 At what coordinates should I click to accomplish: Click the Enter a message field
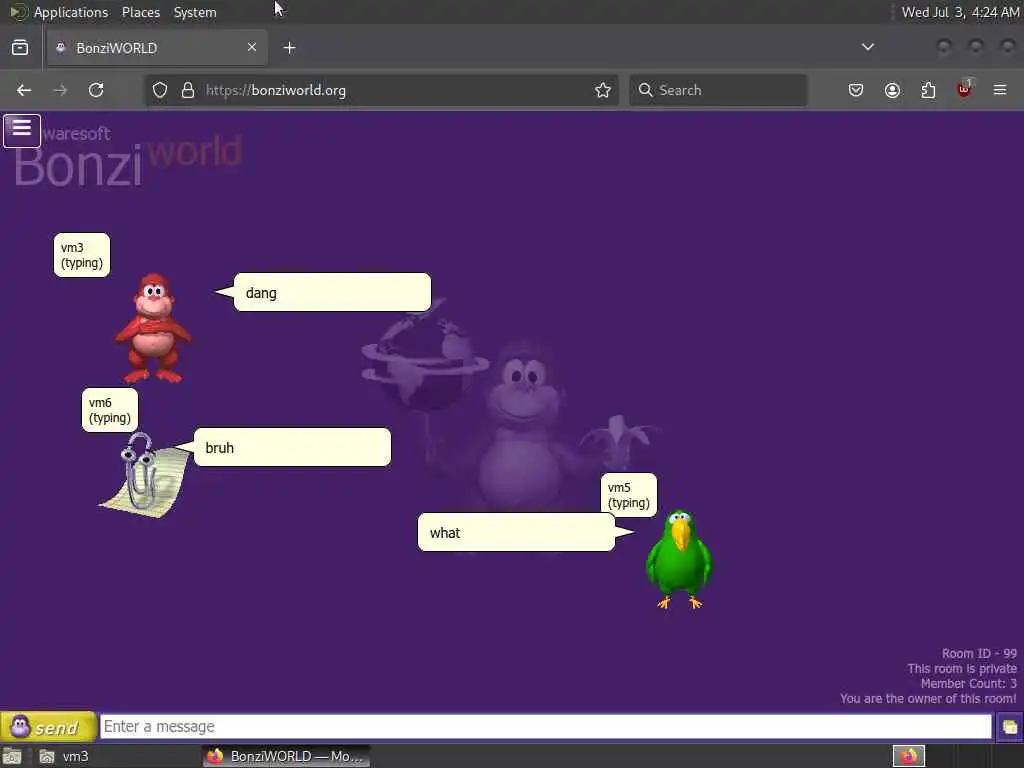coord(545,726)
